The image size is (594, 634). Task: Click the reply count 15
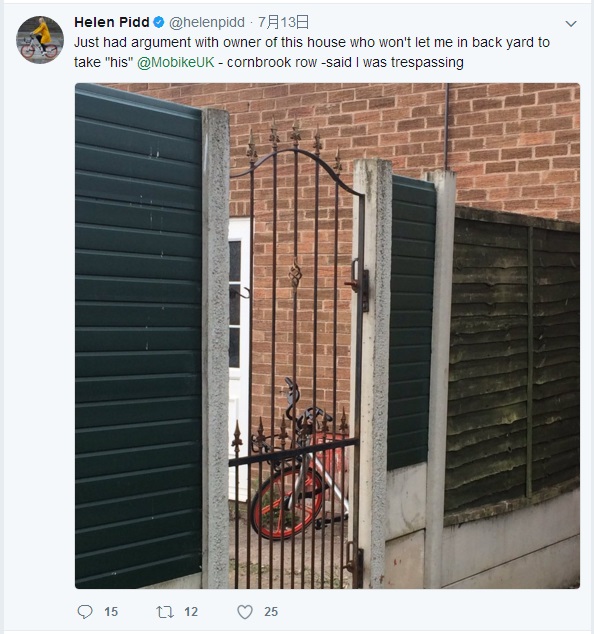[x=111, y=612]
